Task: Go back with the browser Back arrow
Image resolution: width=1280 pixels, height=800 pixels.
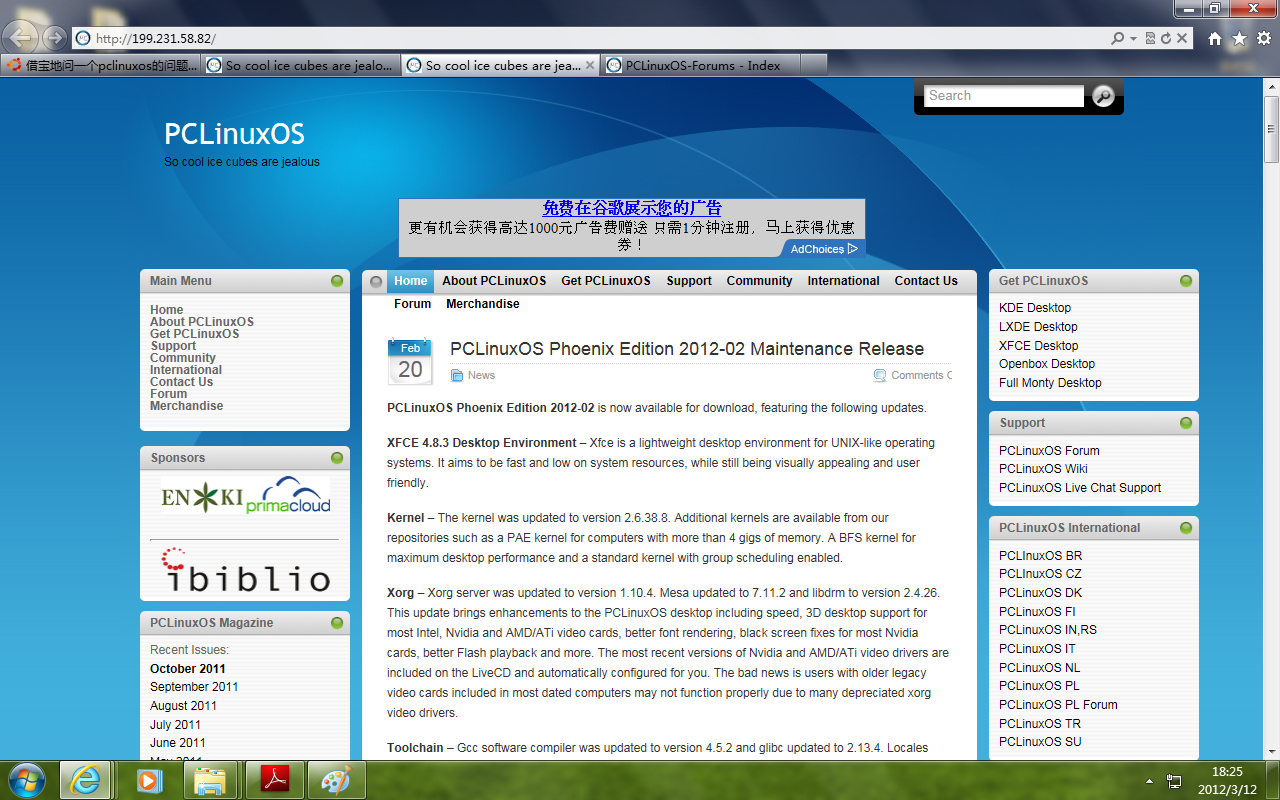Action: [22, 38]
